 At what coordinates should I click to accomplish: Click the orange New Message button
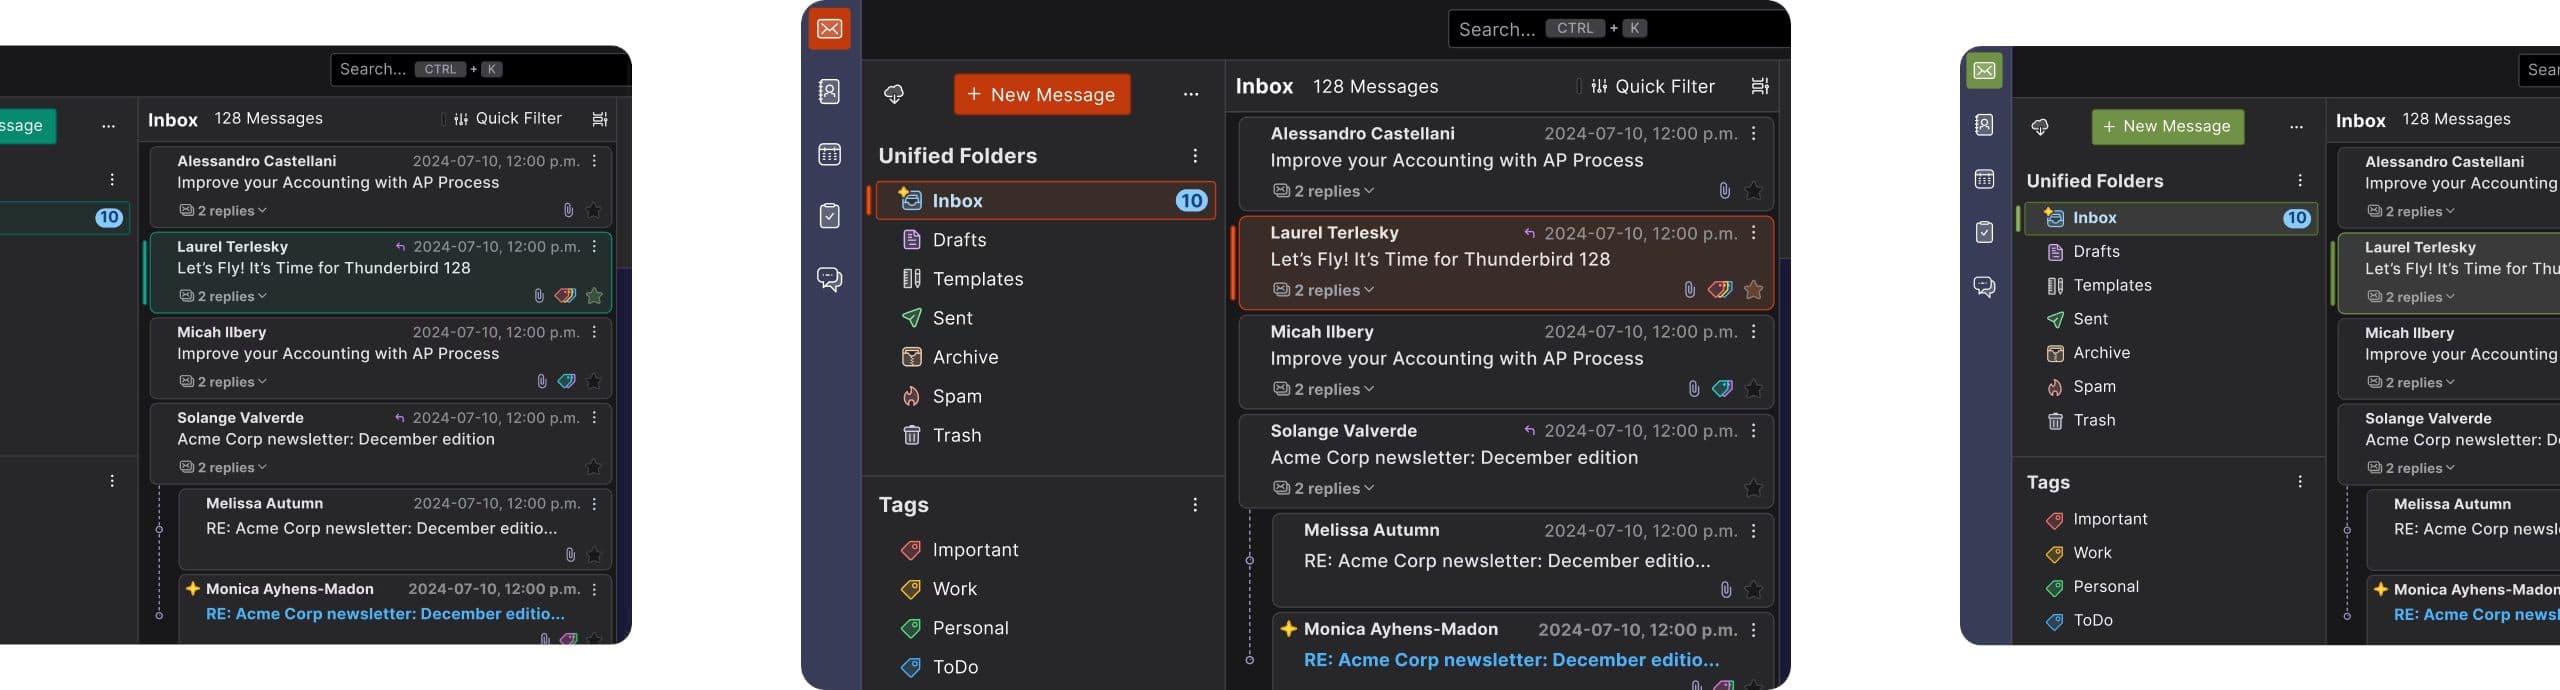[1041, 95]
